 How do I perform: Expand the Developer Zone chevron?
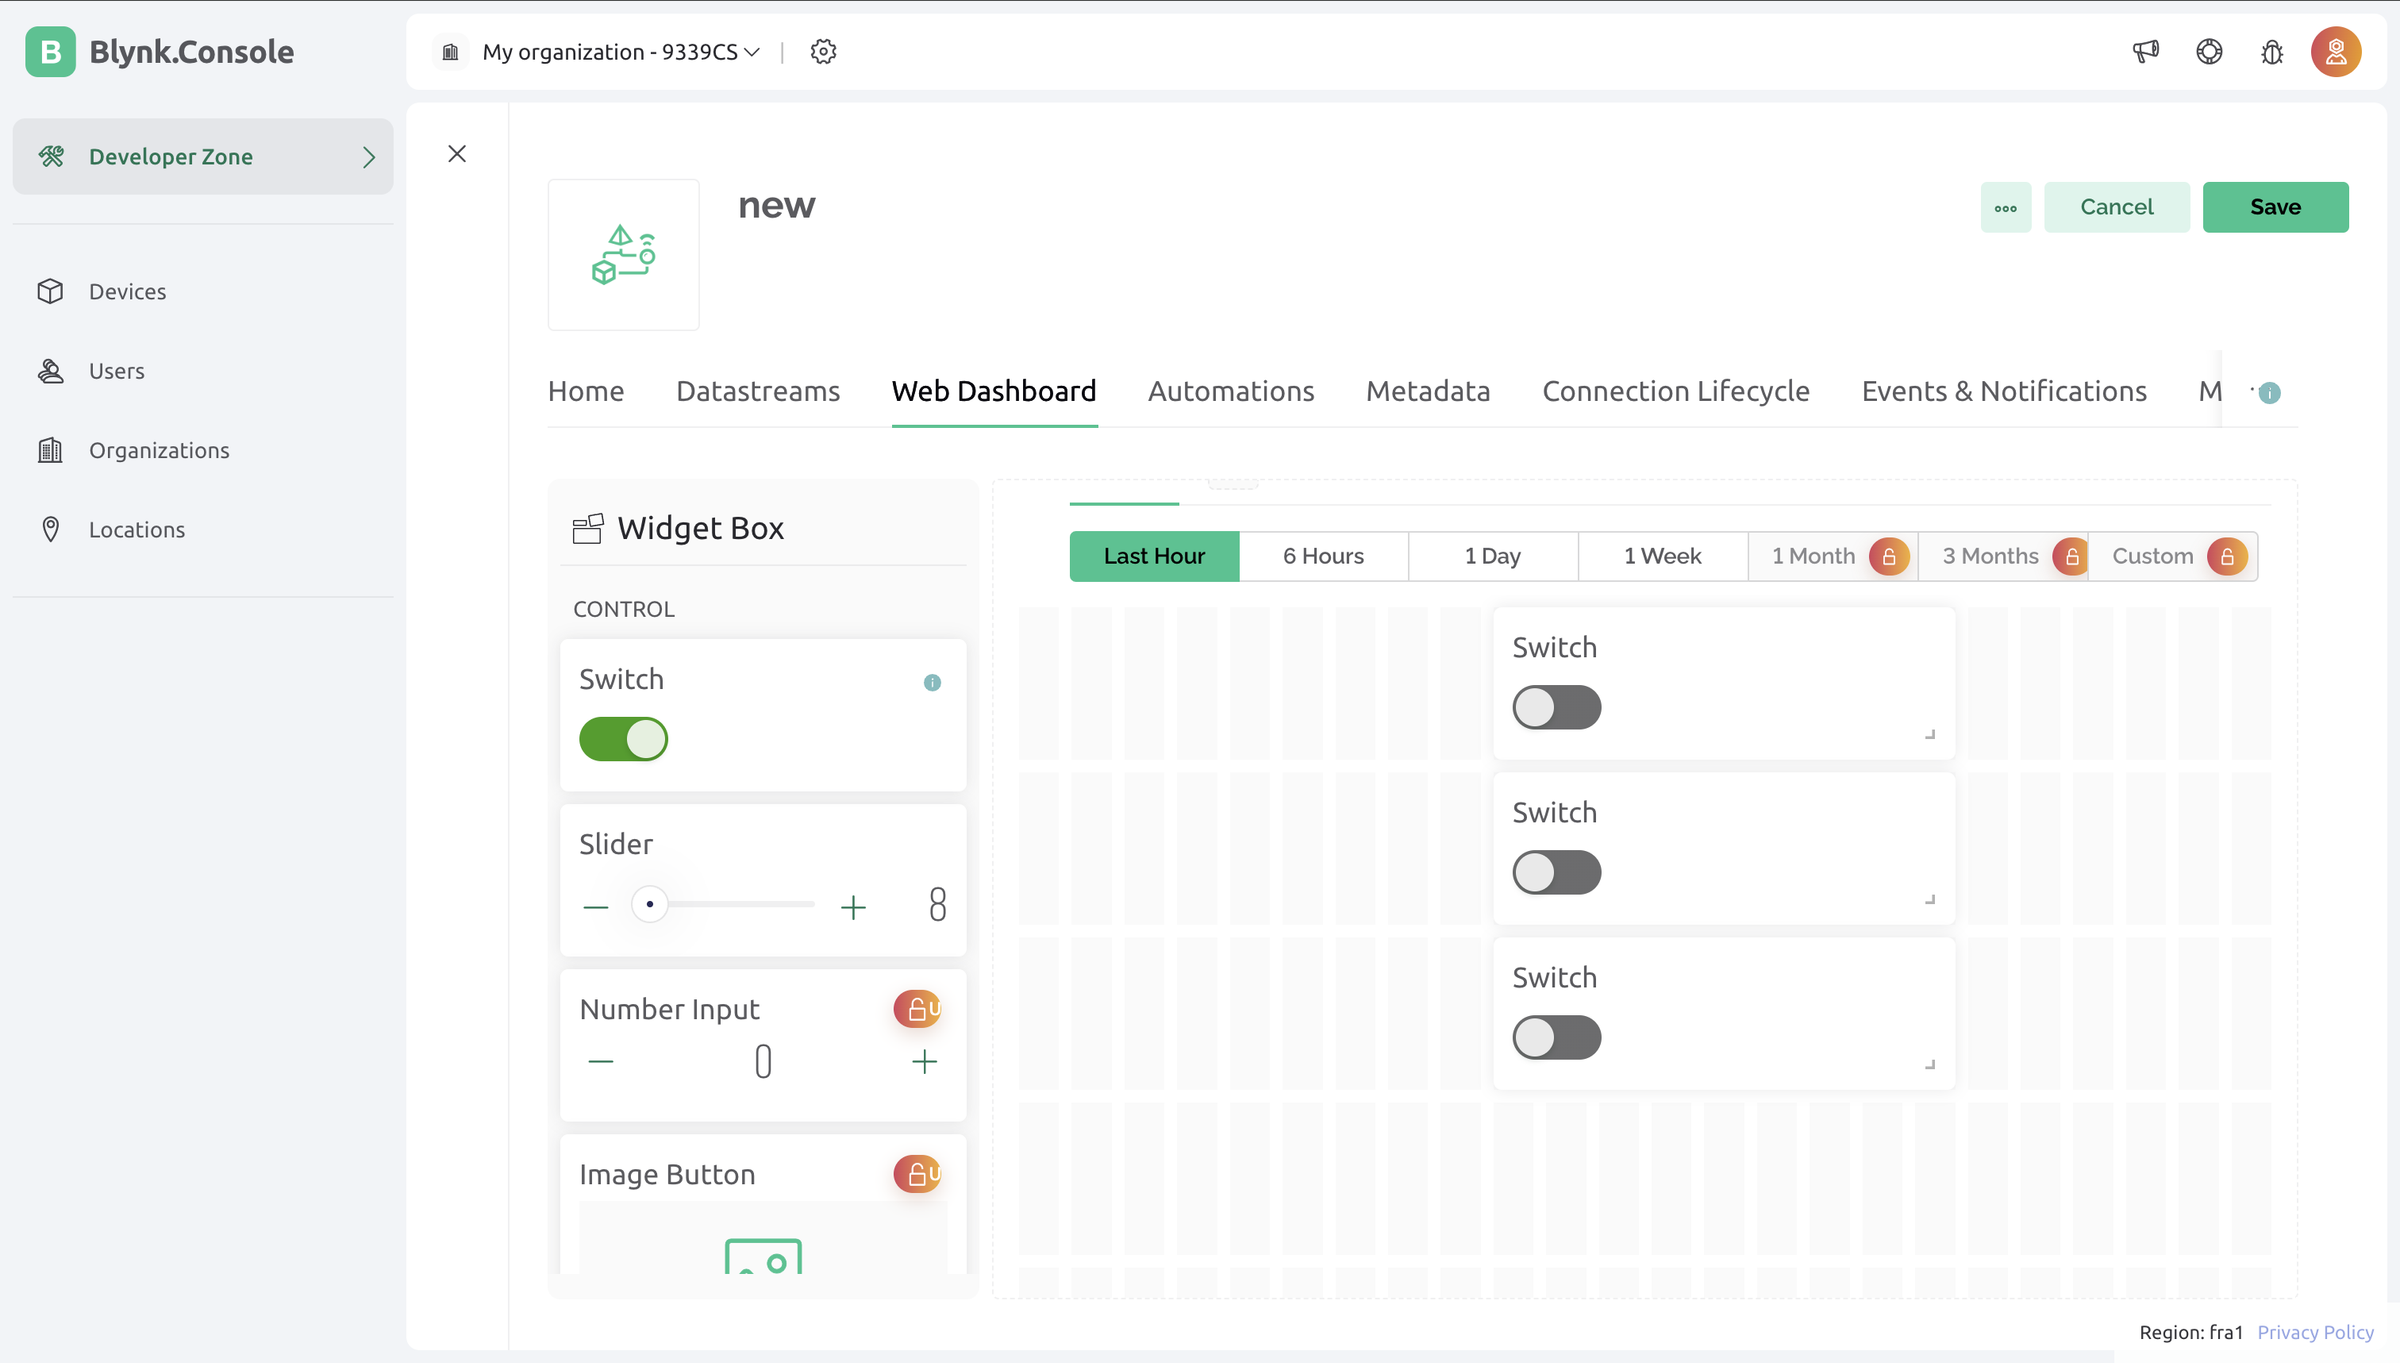coord(369,156)
